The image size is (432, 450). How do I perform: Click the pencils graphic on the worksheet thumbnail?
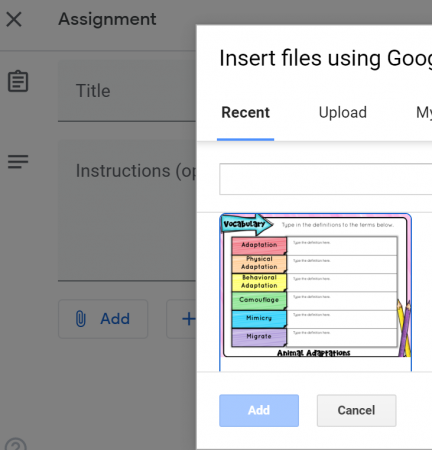(x=404, y=328)
